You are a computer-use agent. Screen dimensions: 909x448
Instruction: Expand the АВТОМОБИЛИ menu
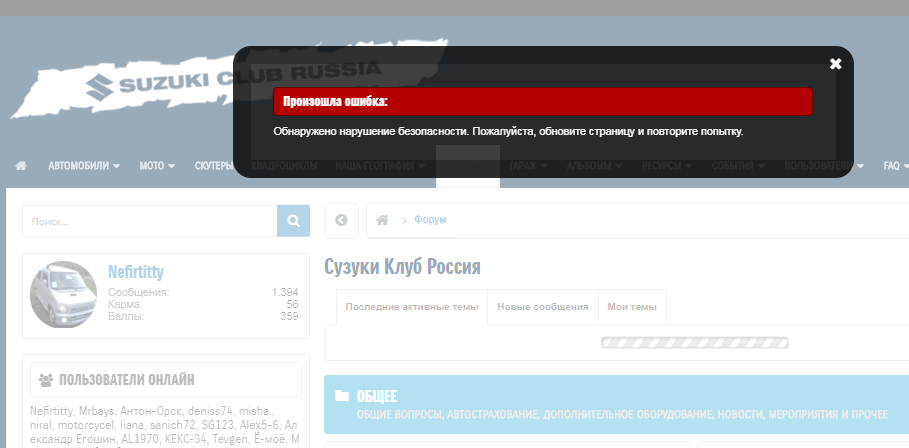84,166
